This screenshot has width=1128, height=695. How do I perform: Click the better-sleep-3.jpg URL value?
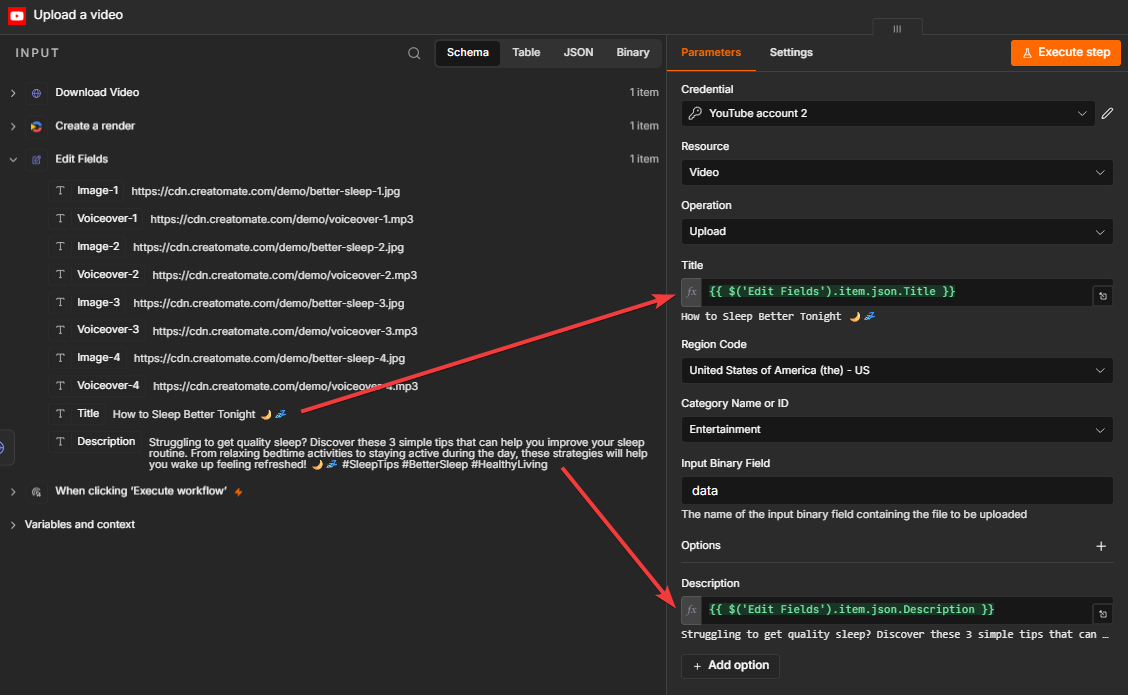pos(268,304)
